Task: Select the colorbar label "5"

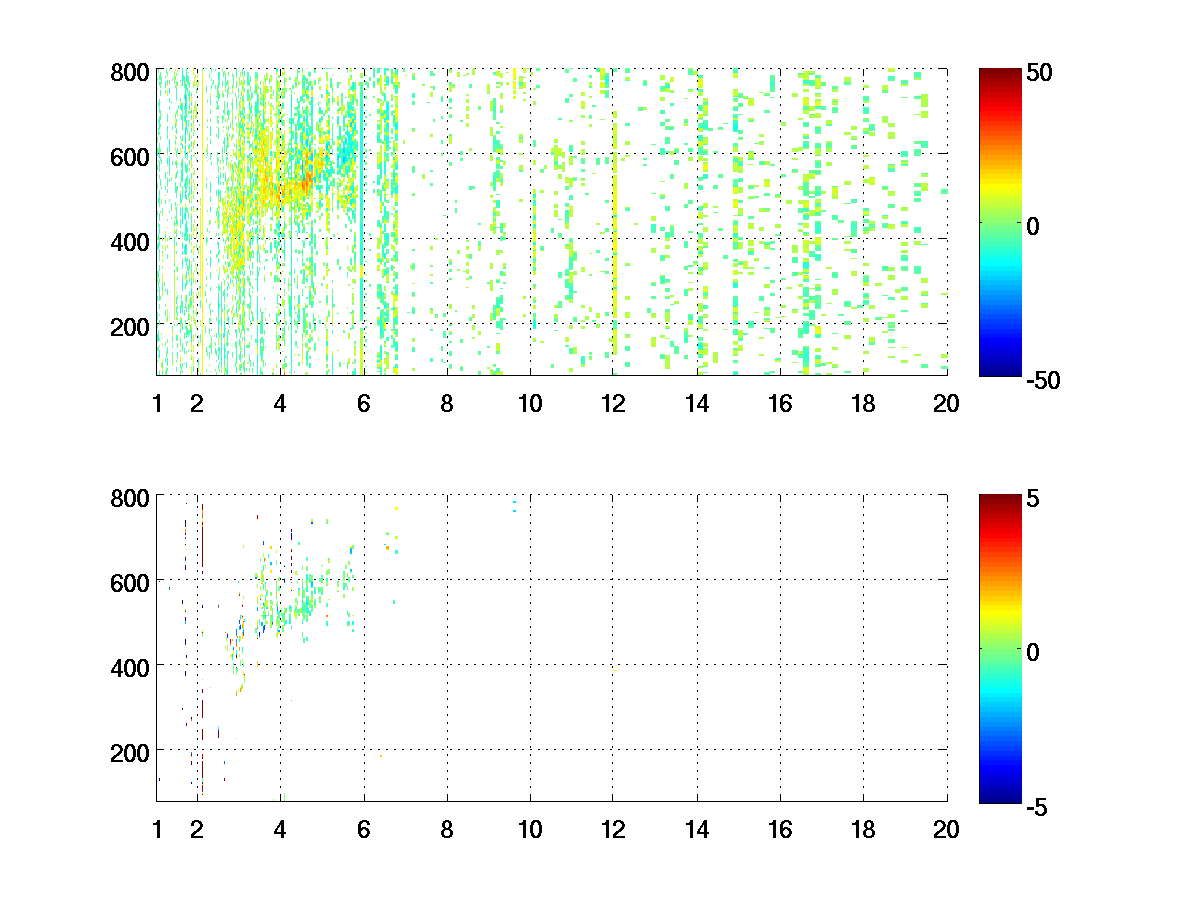Action: tap(1034, 498)
